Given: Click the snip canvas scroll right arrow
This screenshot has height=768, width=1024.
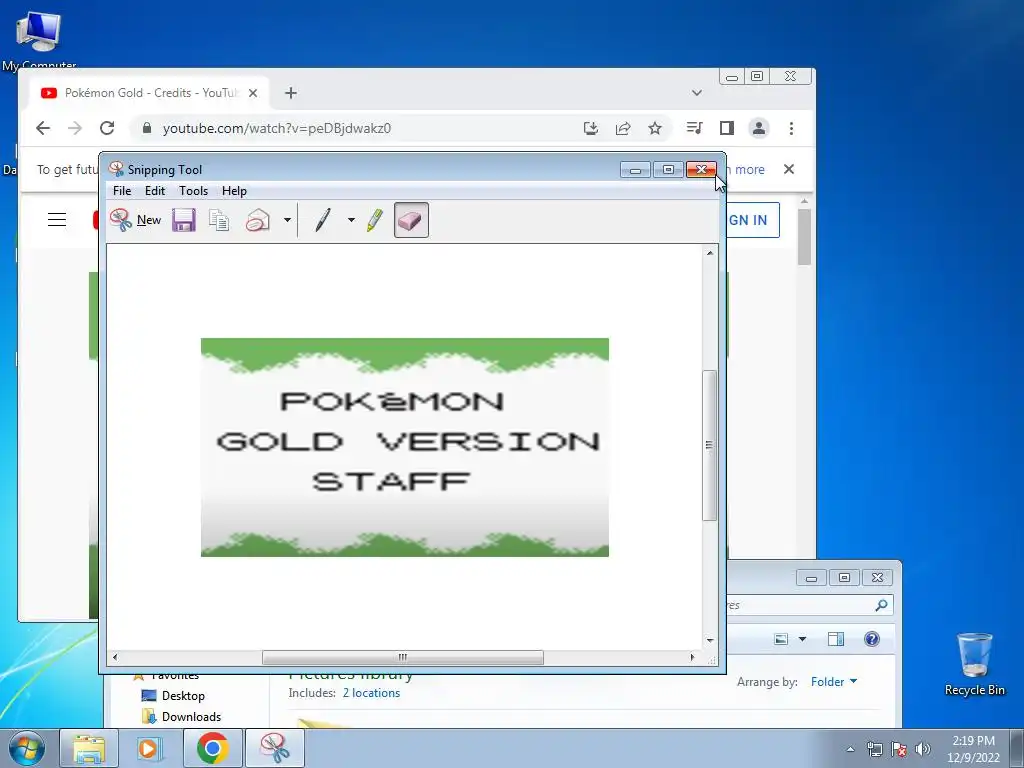Looking at the screenshot, I should pos(692,657).
